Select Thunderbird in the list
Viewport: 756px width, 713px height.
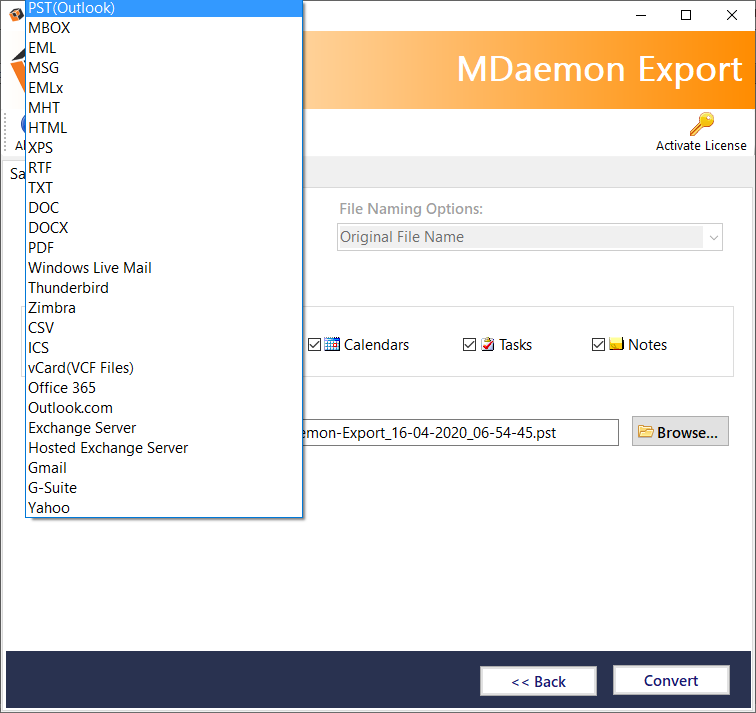point(164,288)
